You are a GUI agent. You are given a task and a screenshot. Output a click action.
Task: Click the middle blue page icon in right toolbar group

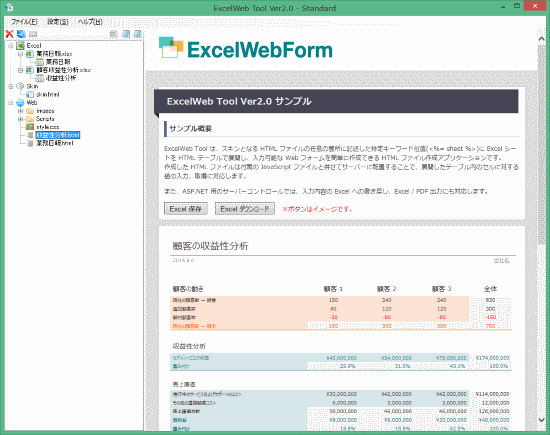tap(126, 34)
